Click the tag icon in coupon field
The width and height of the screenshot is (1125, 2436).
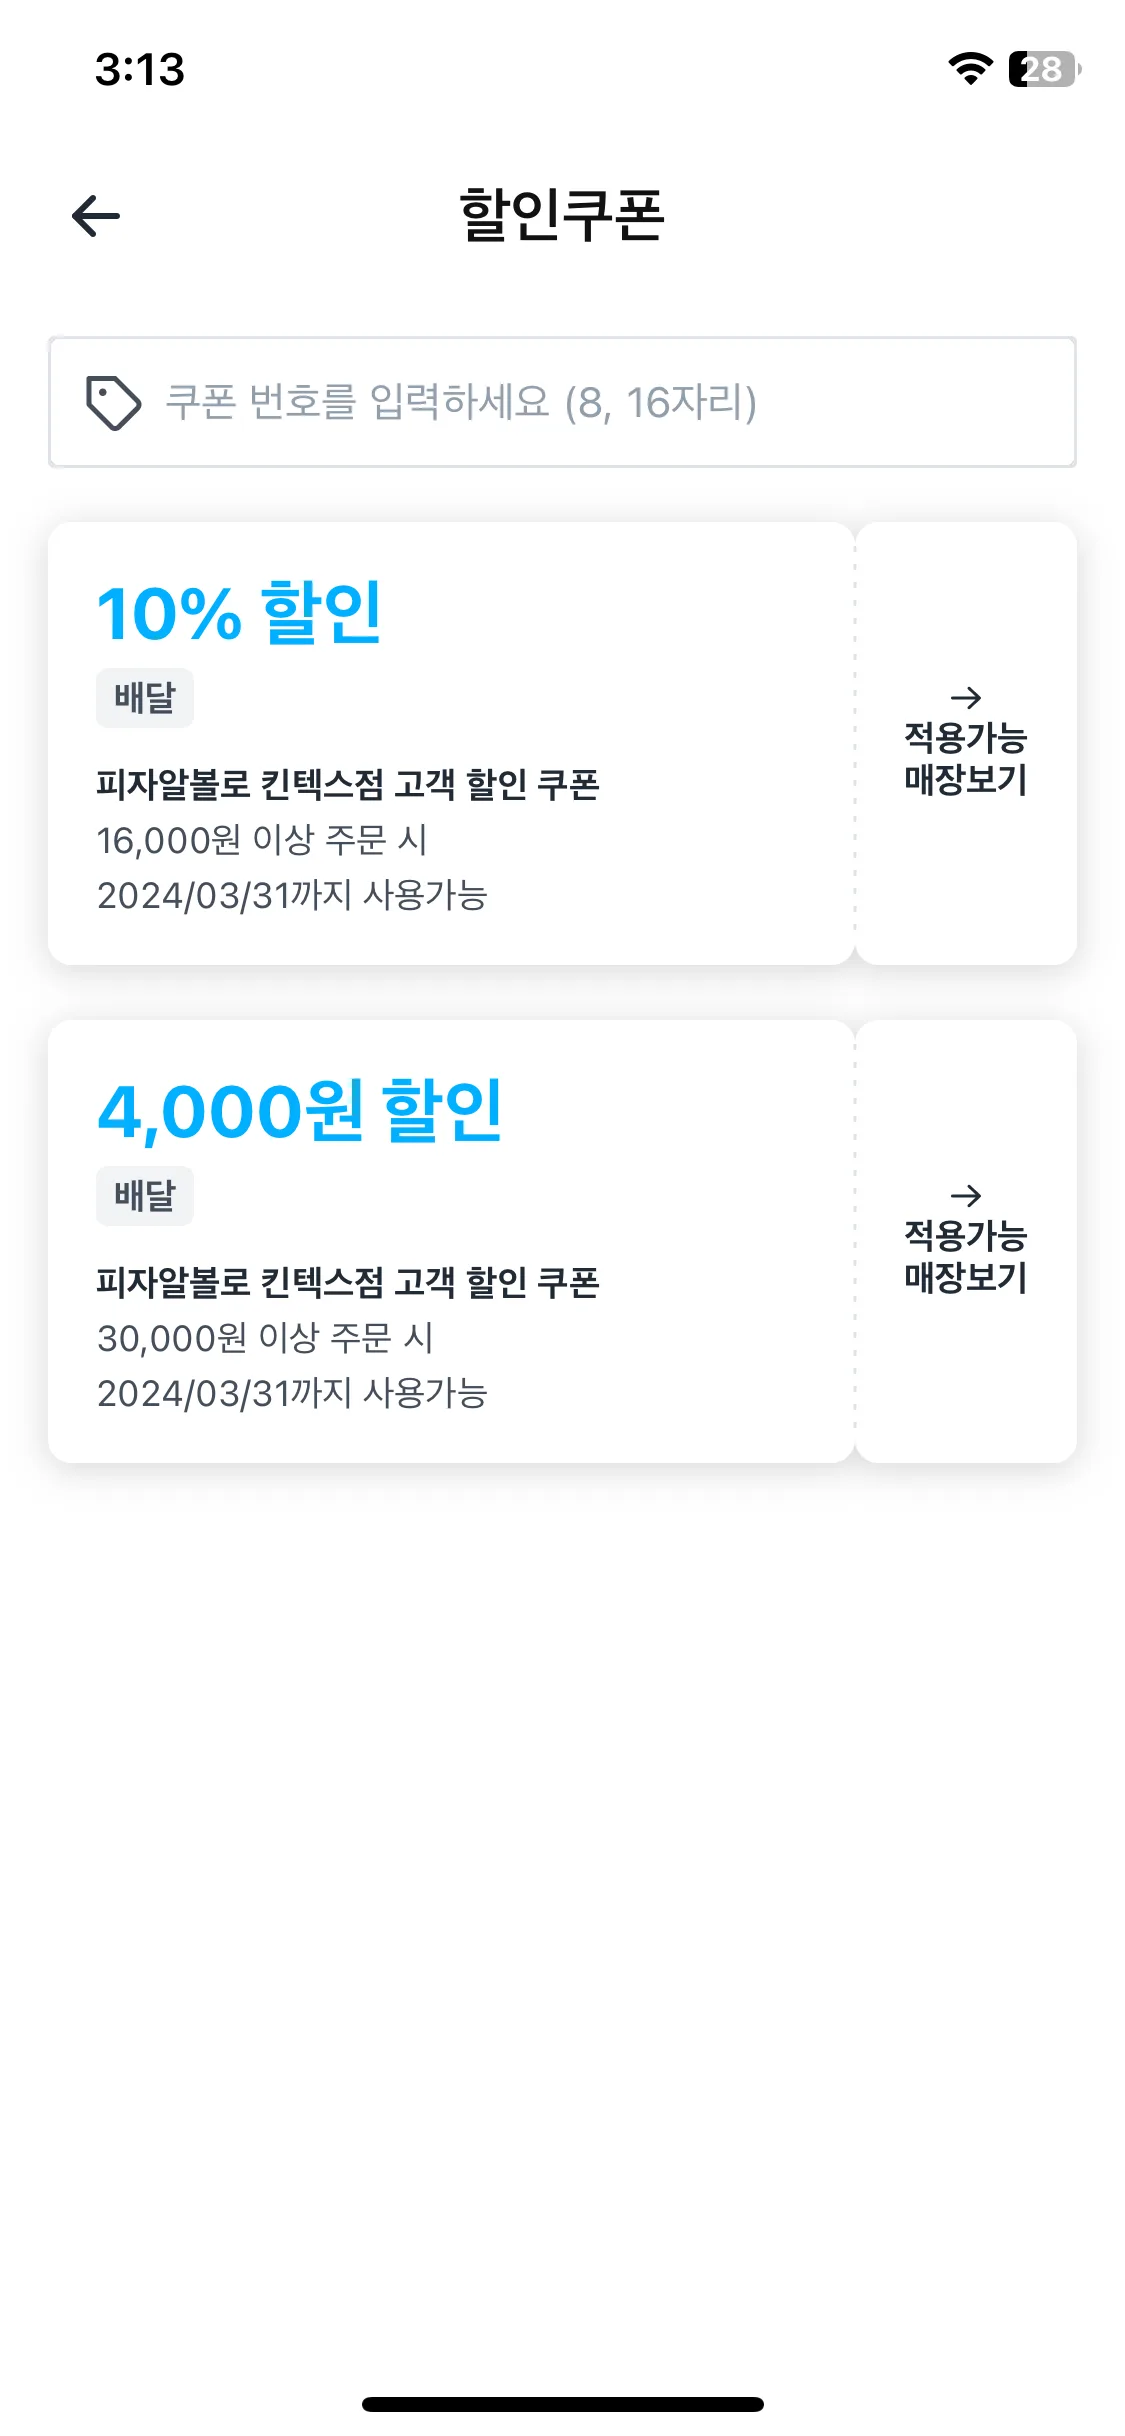[113, 402]
